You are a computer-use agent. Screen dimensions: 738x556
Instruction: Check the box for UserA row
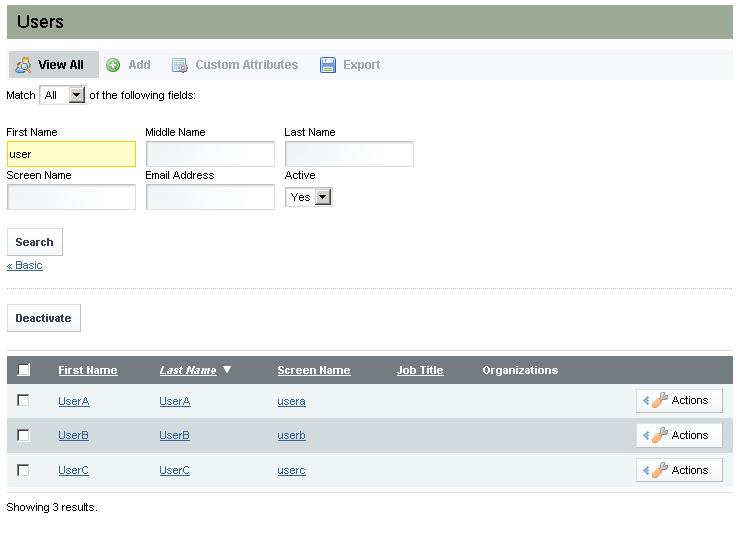pyautogui.click(x=24, y=401)
